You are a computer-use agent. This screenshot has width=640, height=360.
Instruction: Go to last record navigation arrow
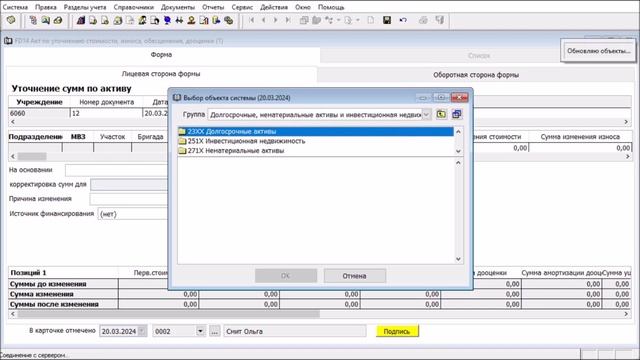pyautogui.click(x=288, y=20)
